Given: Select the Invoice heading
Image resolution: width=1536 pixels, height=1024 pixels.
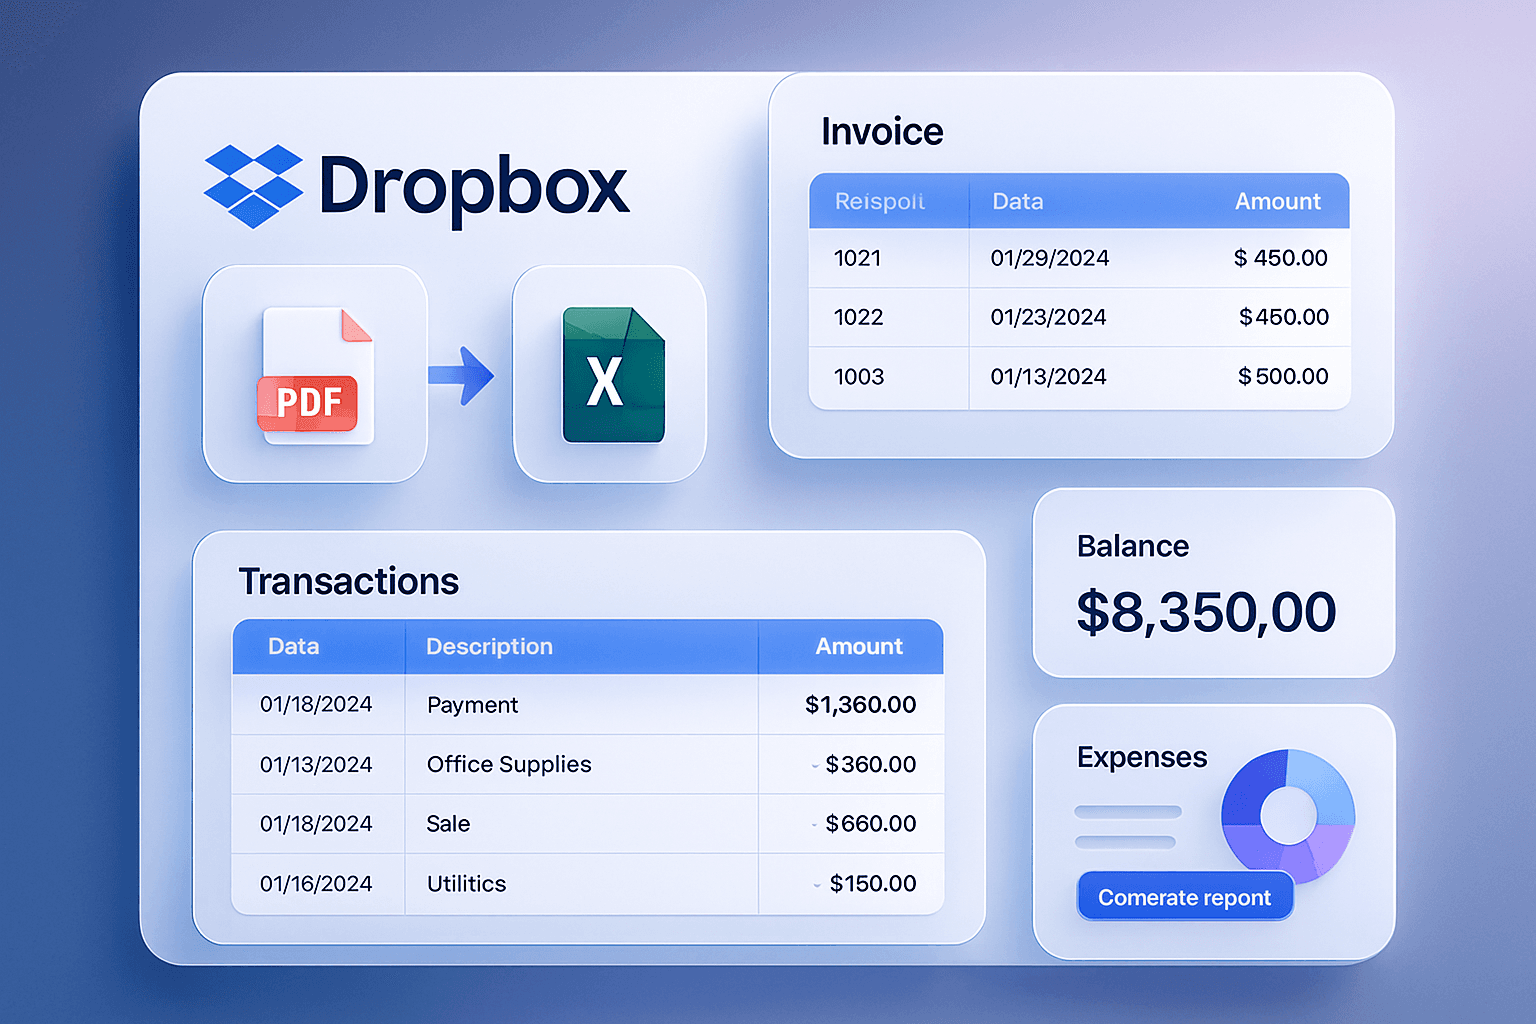Looking at the screenshot, I should tap(882, 132).
